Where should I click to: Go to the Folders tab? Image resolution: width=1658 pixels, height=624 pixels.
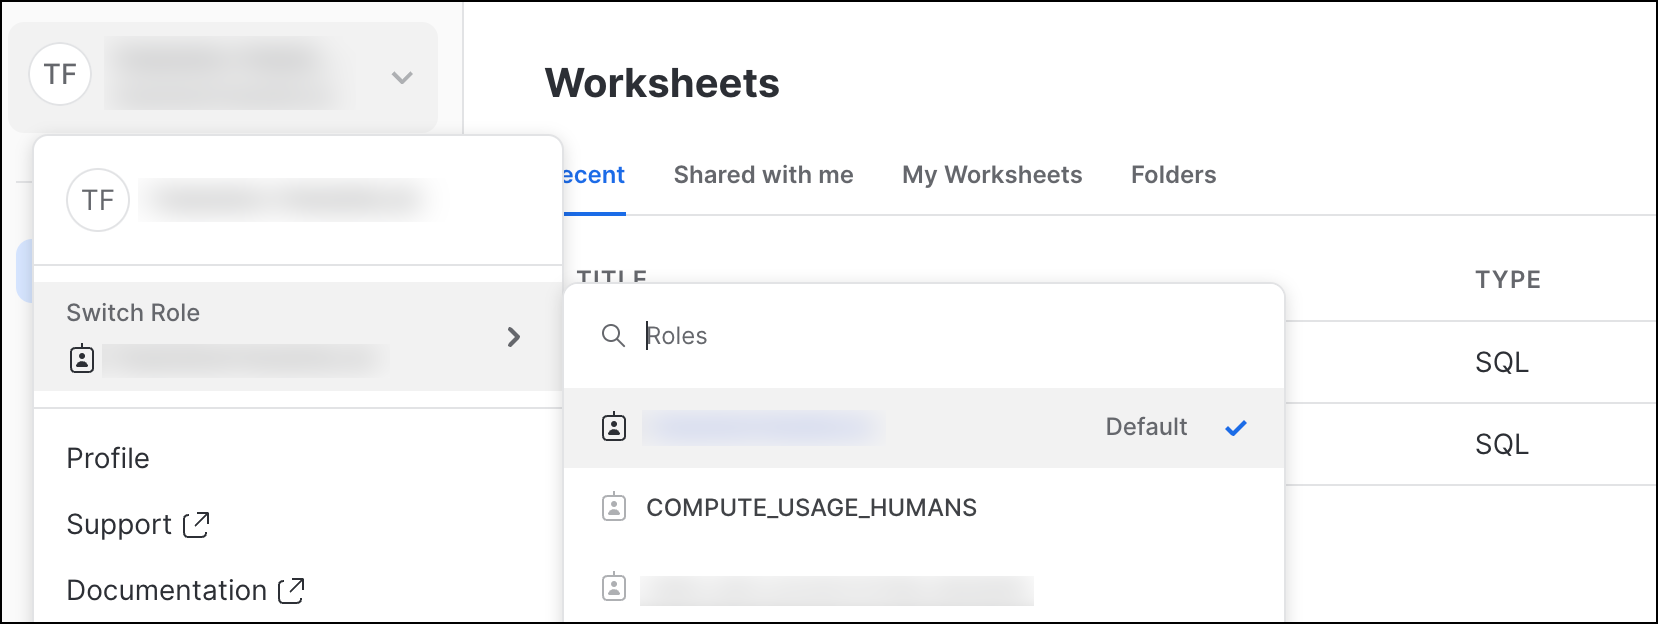tap(1173, 175)
